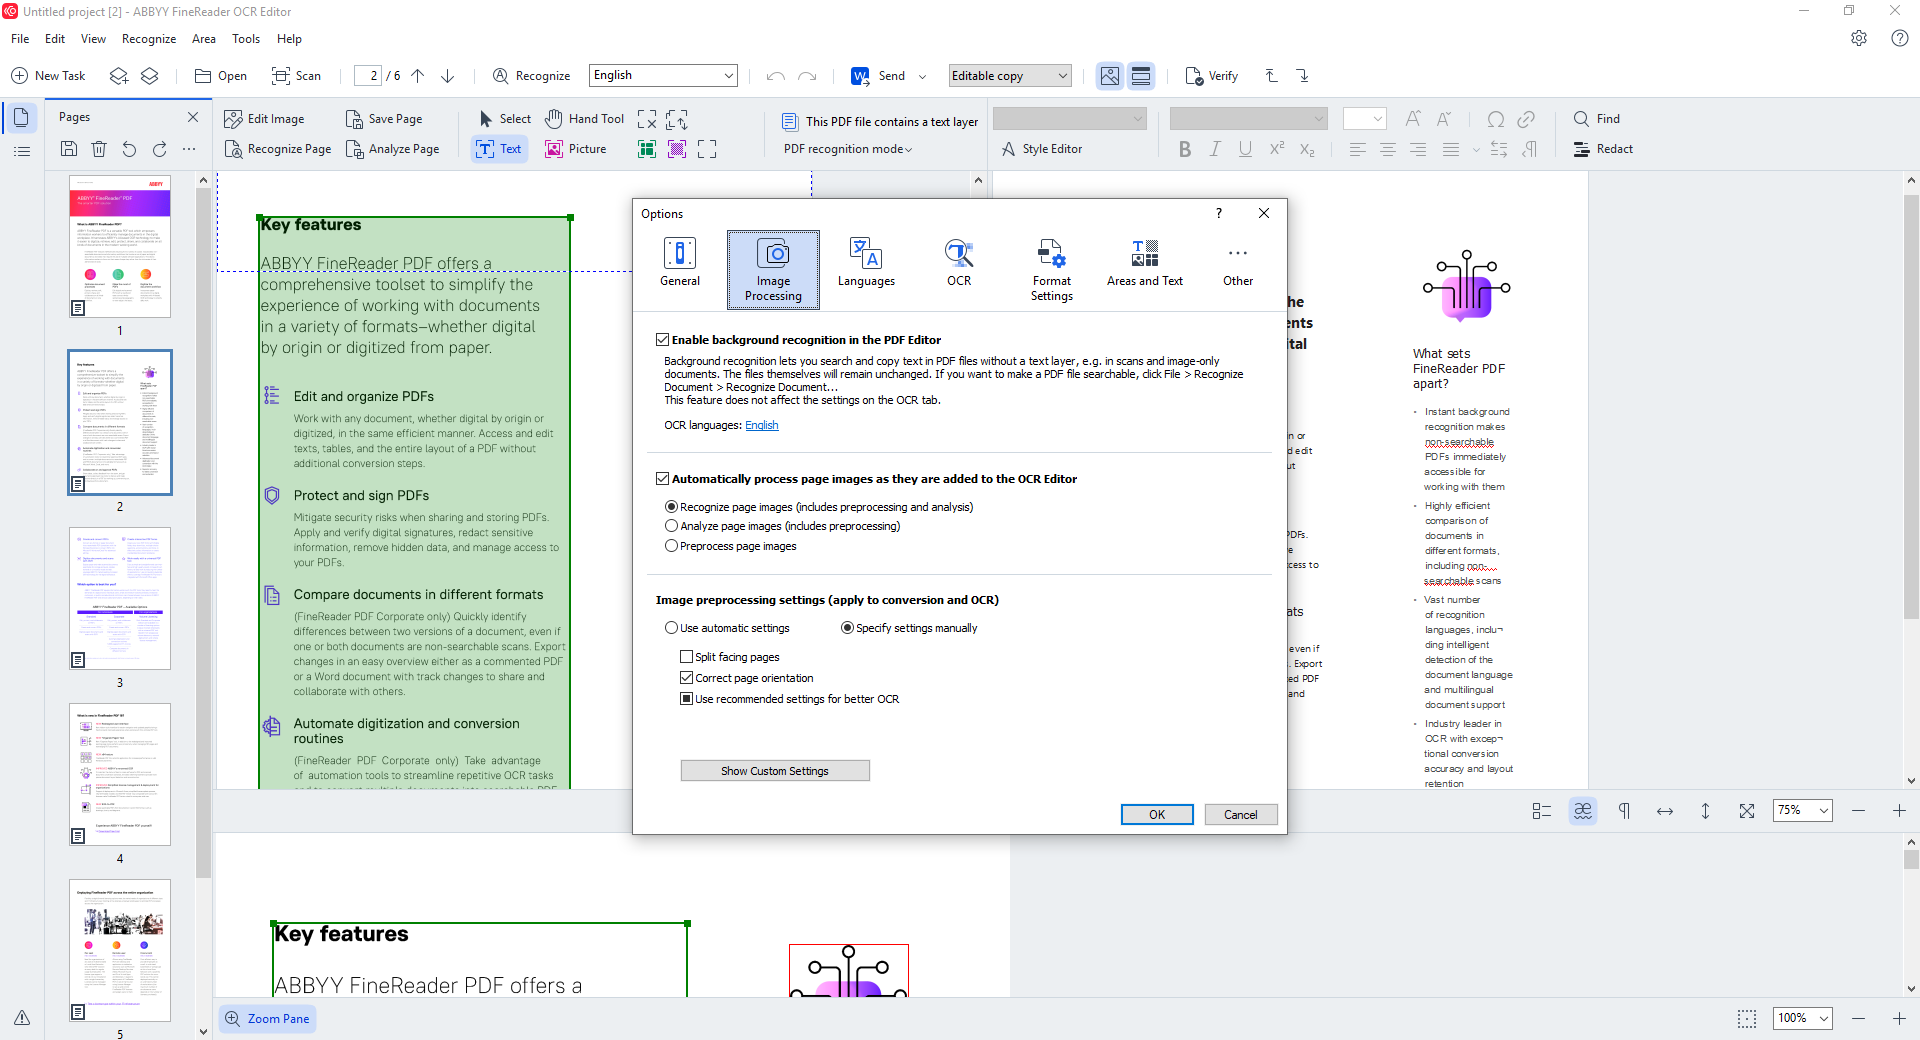Select Preprocess page images radio option
The height and width of the screenshot is (1040, 1920).
pyautogui.click(x=672, y=546)
